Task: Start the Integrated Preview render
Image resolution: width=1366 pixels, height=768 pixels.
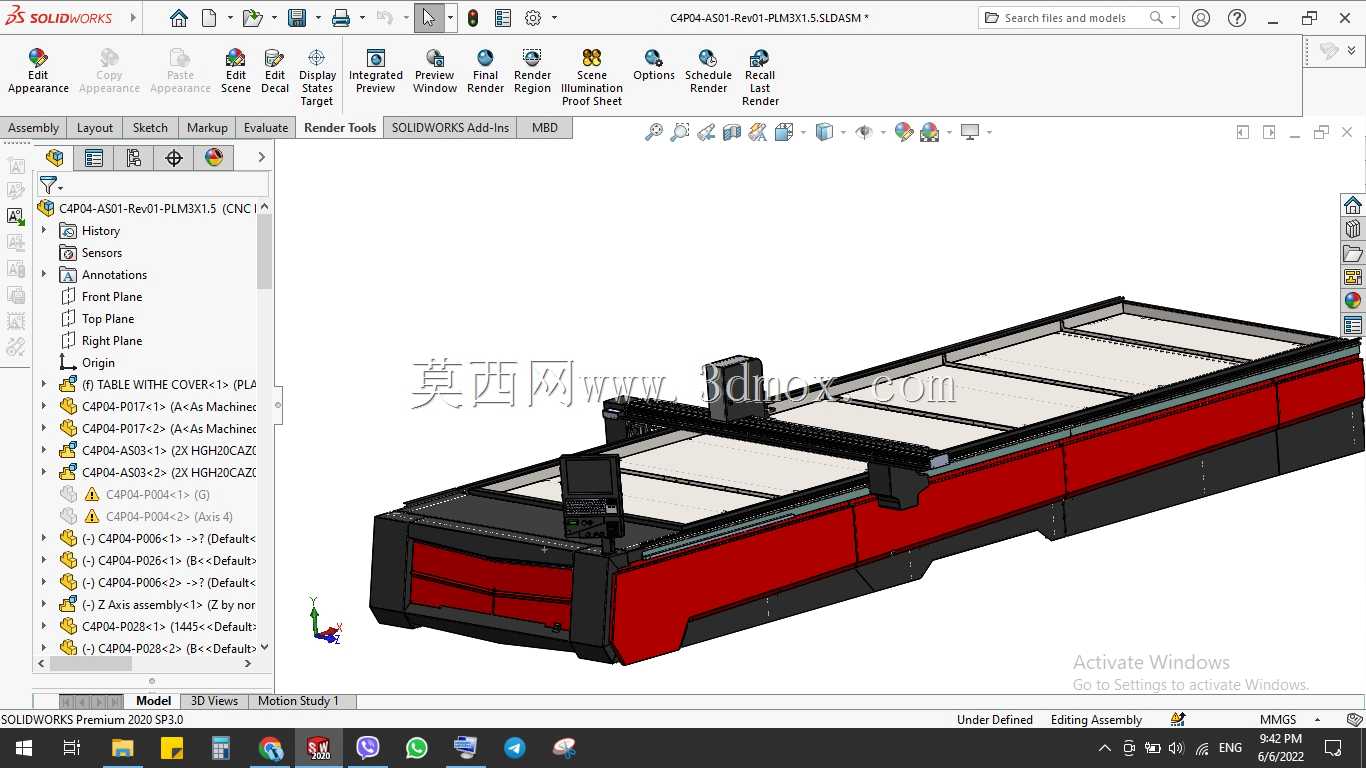Action: point(376,71)
